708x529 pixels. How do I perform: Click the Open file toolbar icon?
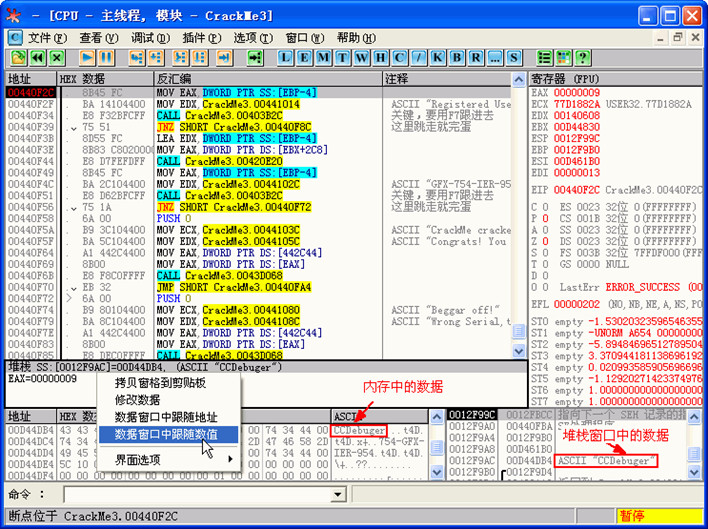(19, 57)
